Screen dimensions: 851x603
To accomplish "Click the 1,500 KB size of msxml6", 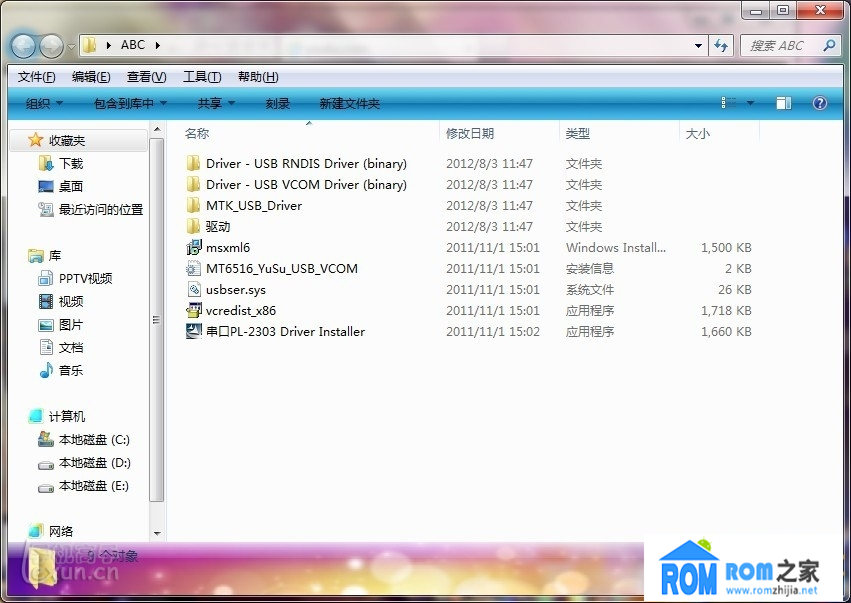I will pyautogui.click(x=726, y=247).
